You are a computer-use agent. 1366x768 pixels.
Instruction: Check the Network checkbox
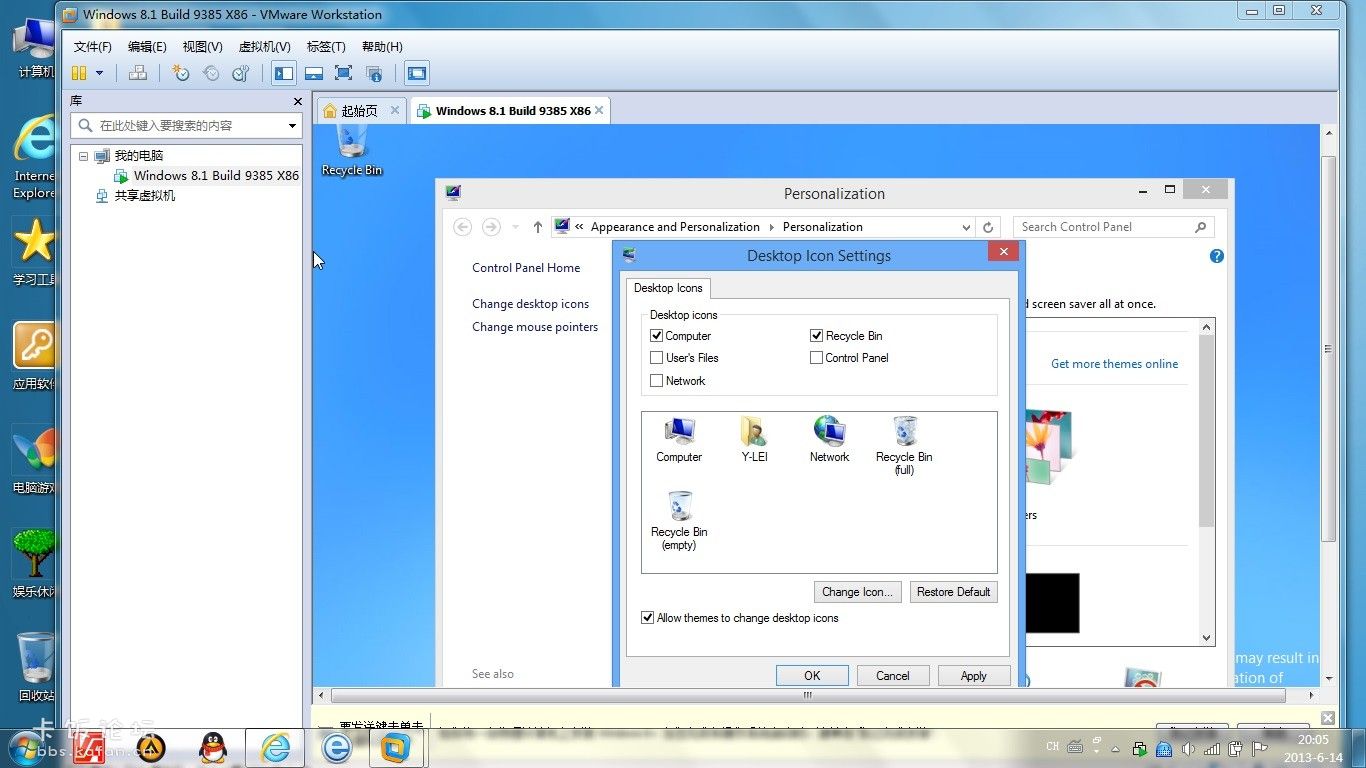point(657,381)
